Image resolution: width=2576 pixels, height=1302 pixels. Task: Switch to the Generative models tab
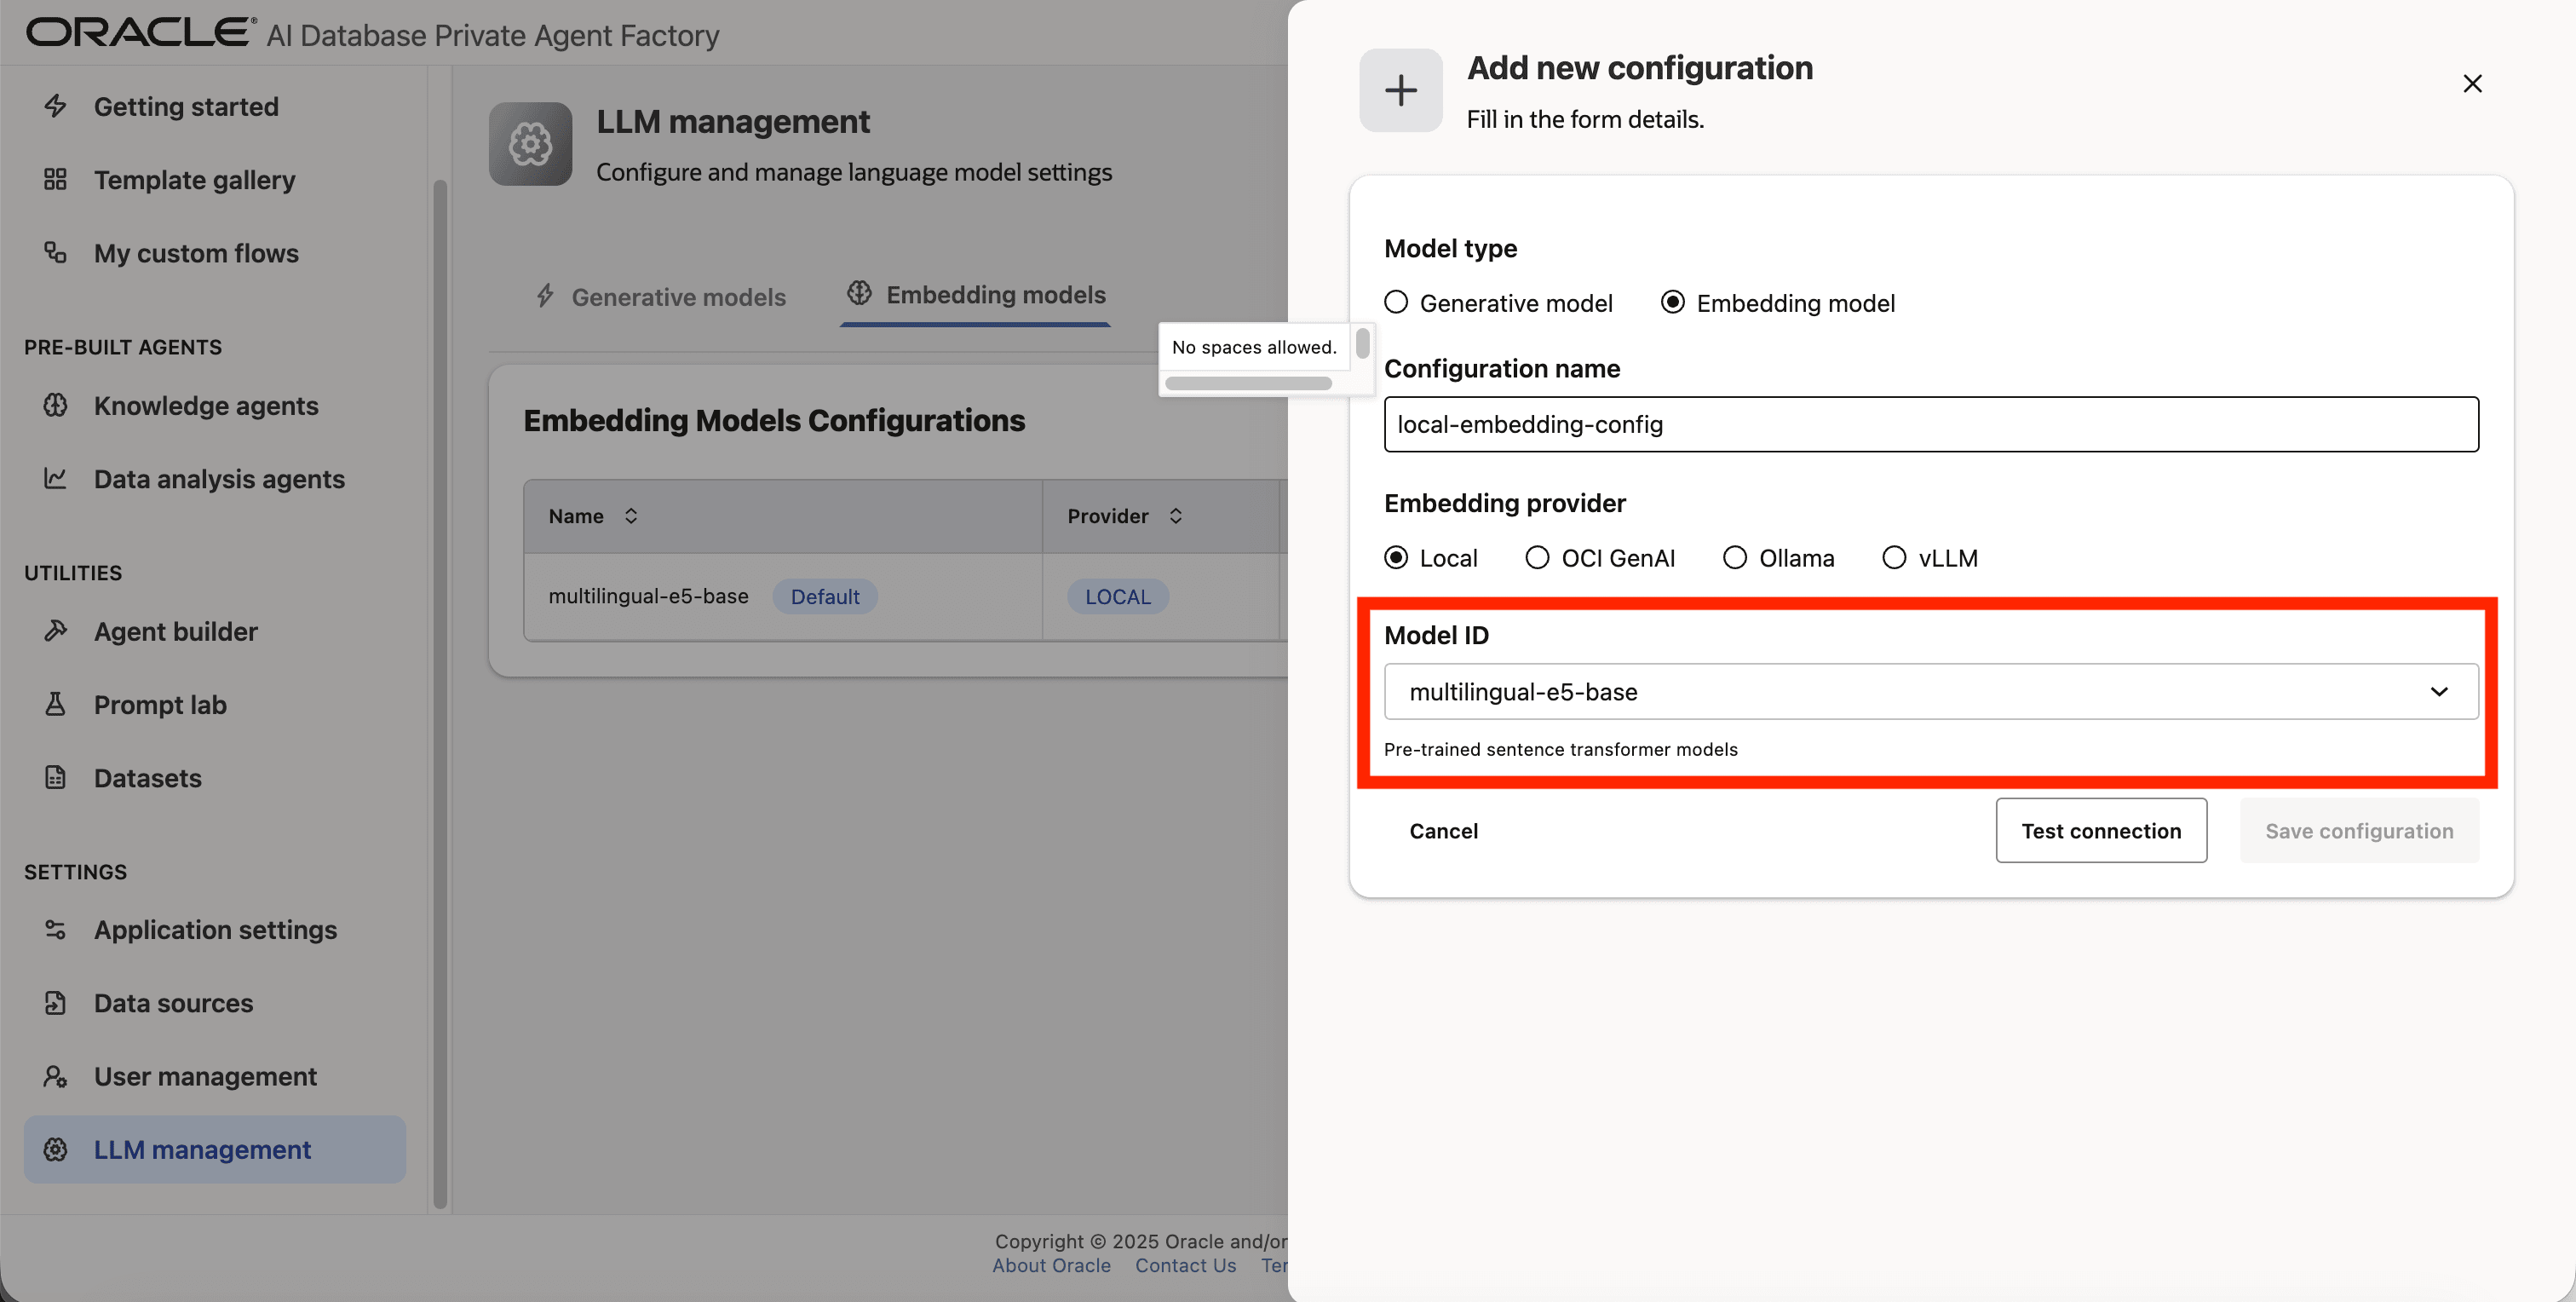tap(677, 296)
